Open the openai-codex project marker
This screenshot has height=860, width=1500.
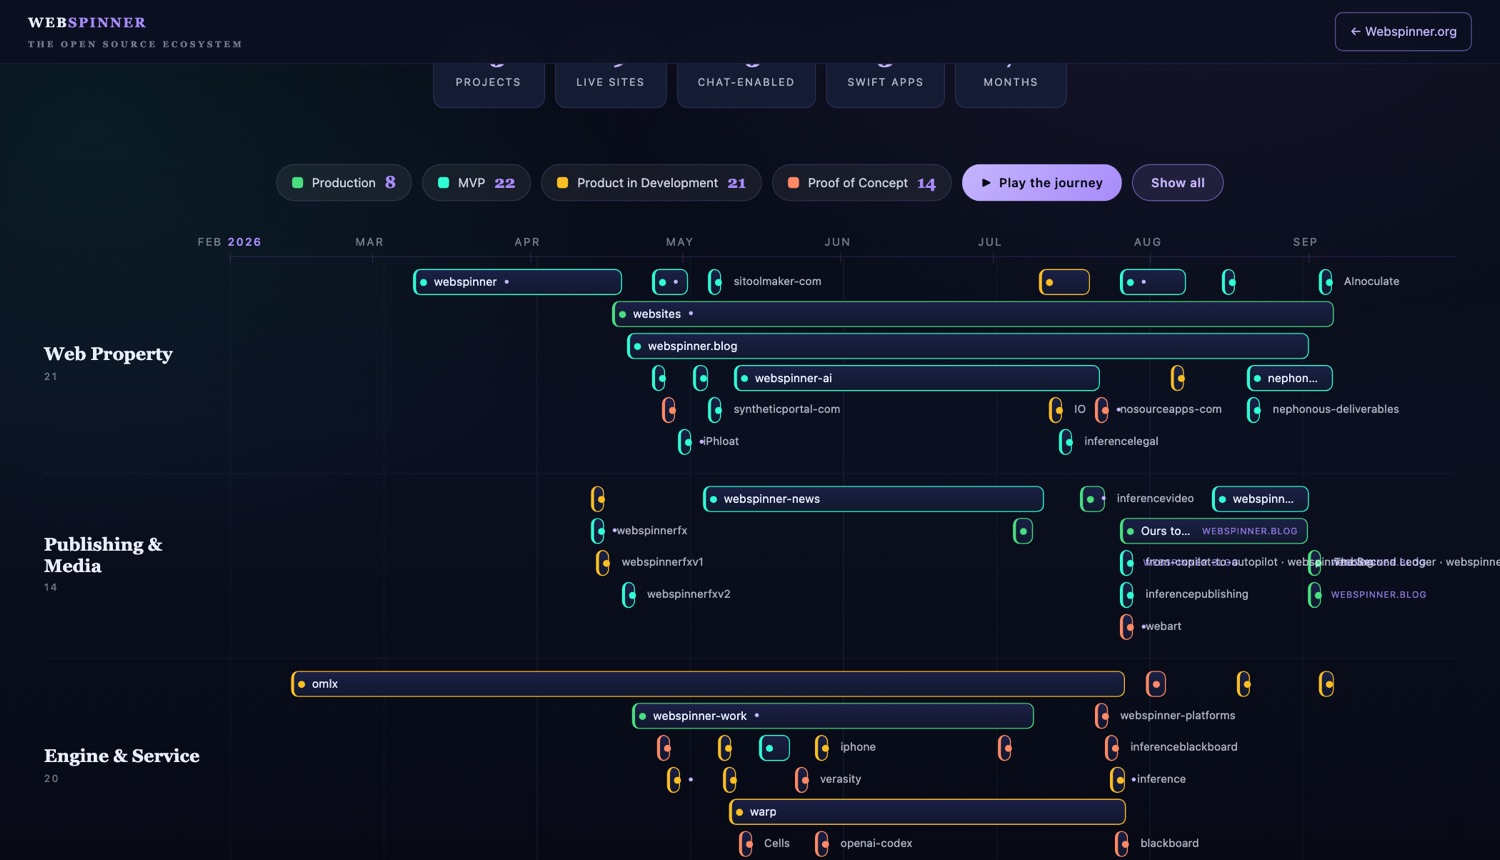coord(822,844)
